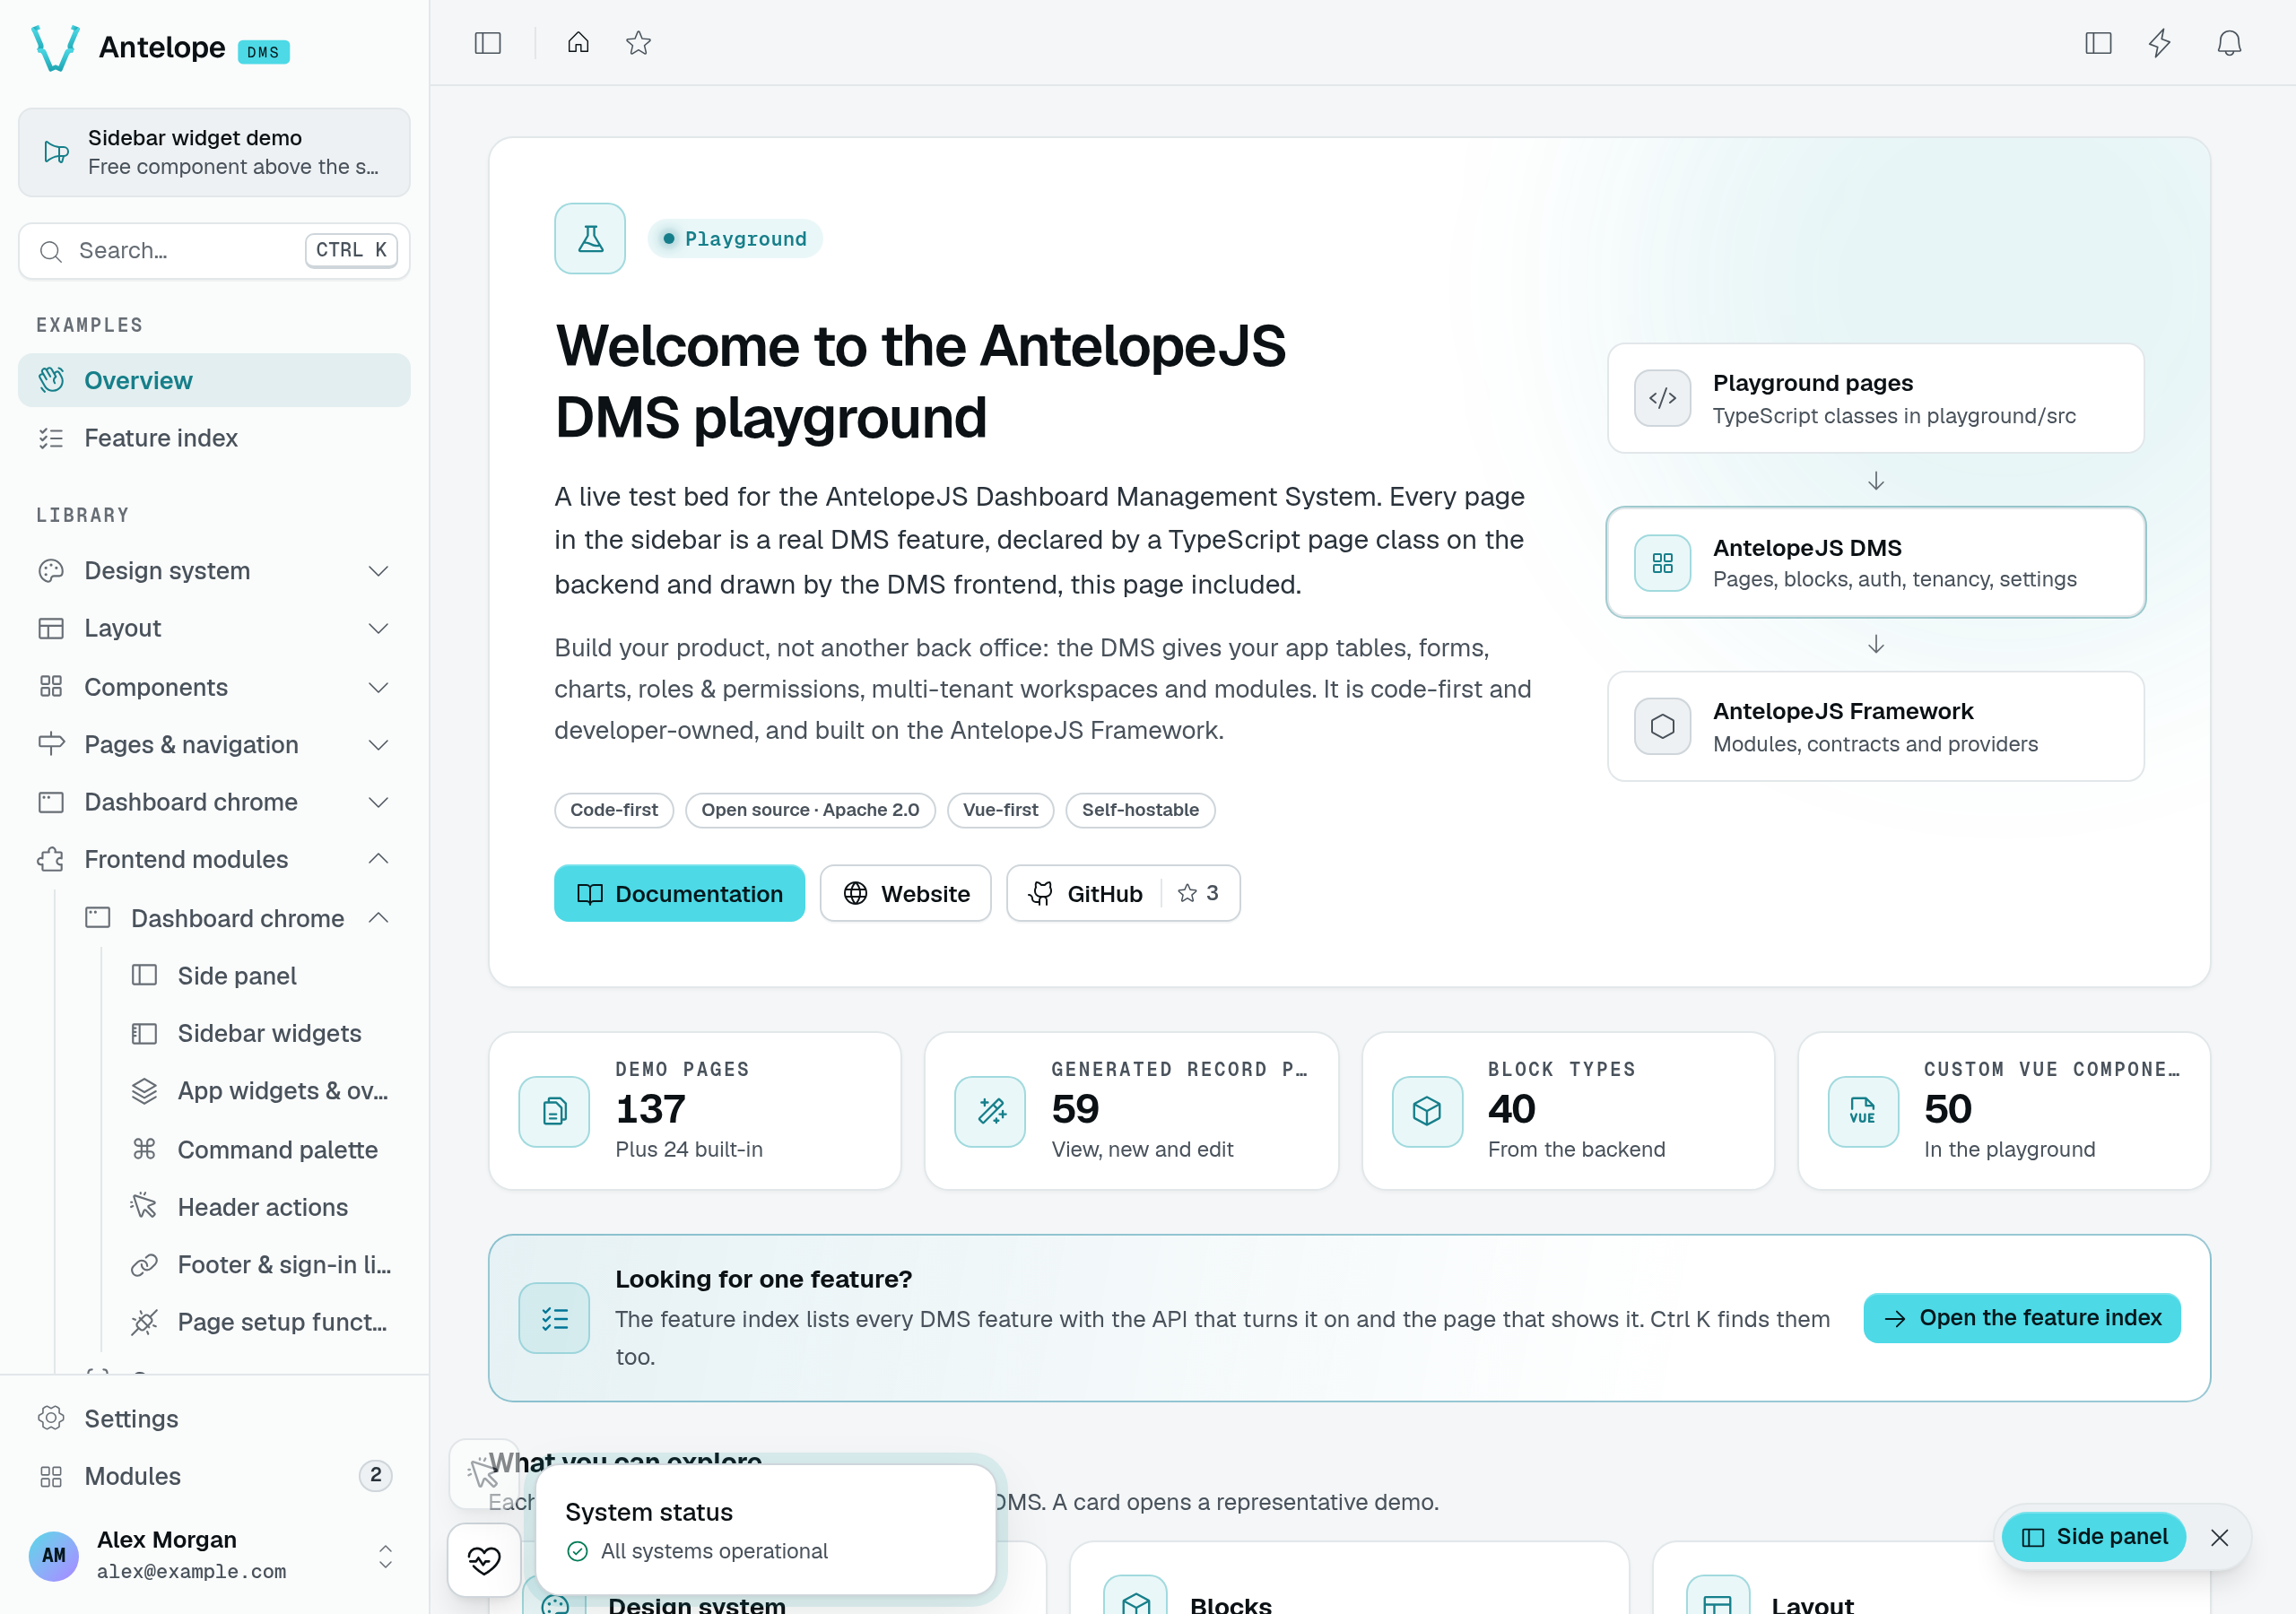Open notifications bell icon
The width and height of the screenshot is (2296, 1614).
[x=2229, y=43]
